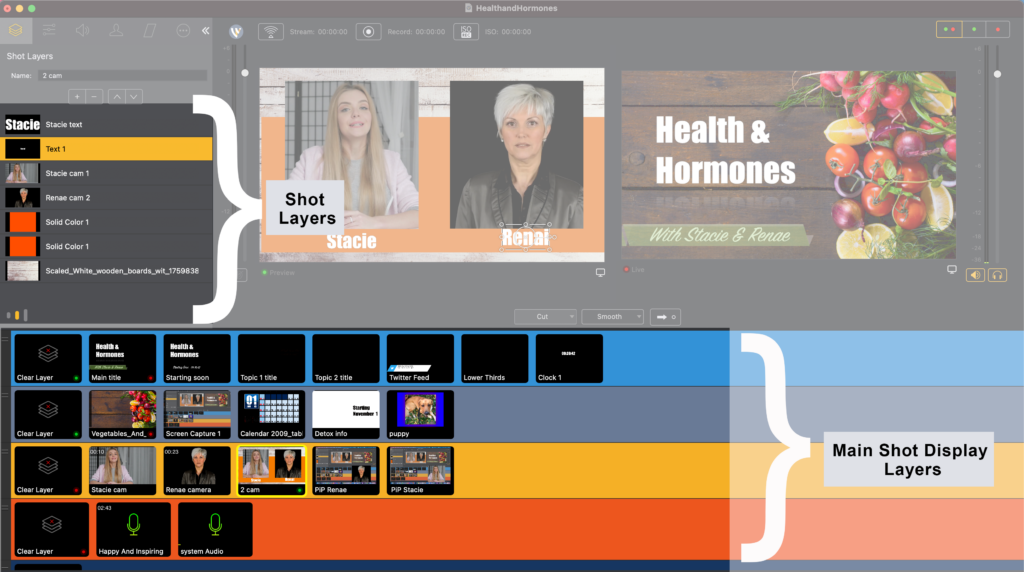Adjust the preview audio level slider

click(x=245, y=72)
